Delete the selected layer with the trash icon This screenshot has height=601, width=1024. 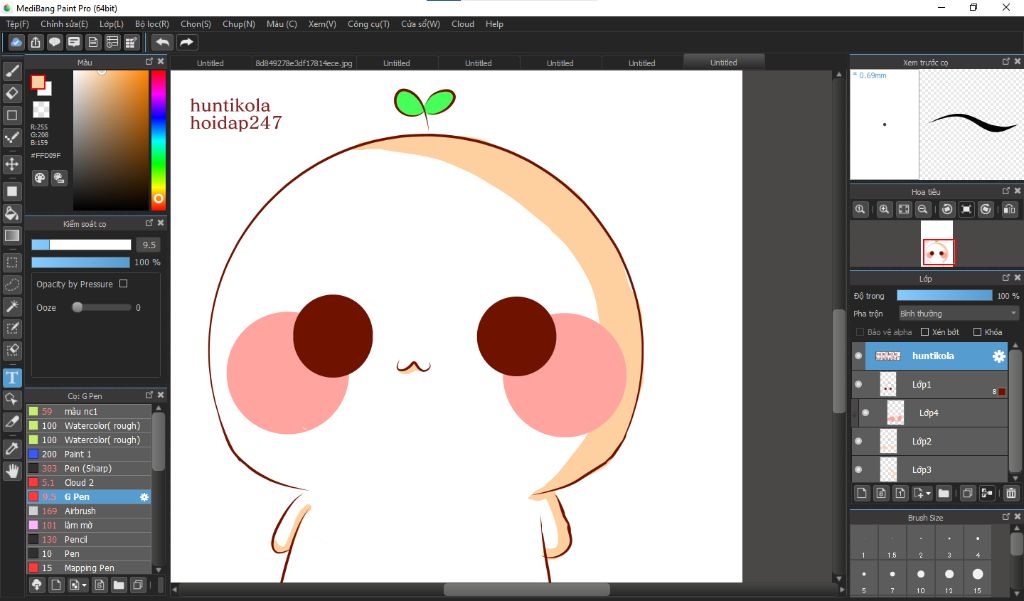coord(1011,493)
